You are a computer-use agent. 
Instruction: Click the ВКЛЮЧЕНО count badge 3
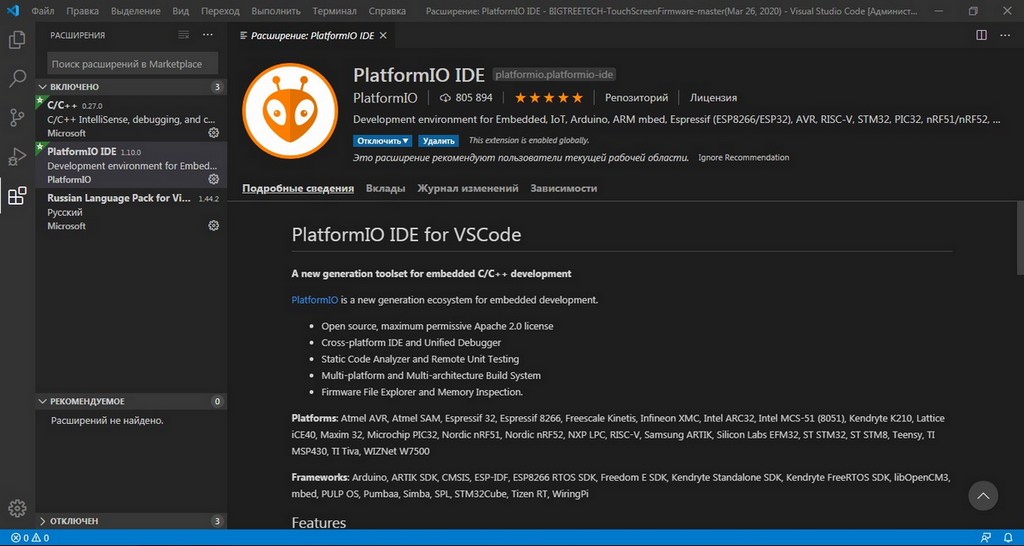click(217, 87)
